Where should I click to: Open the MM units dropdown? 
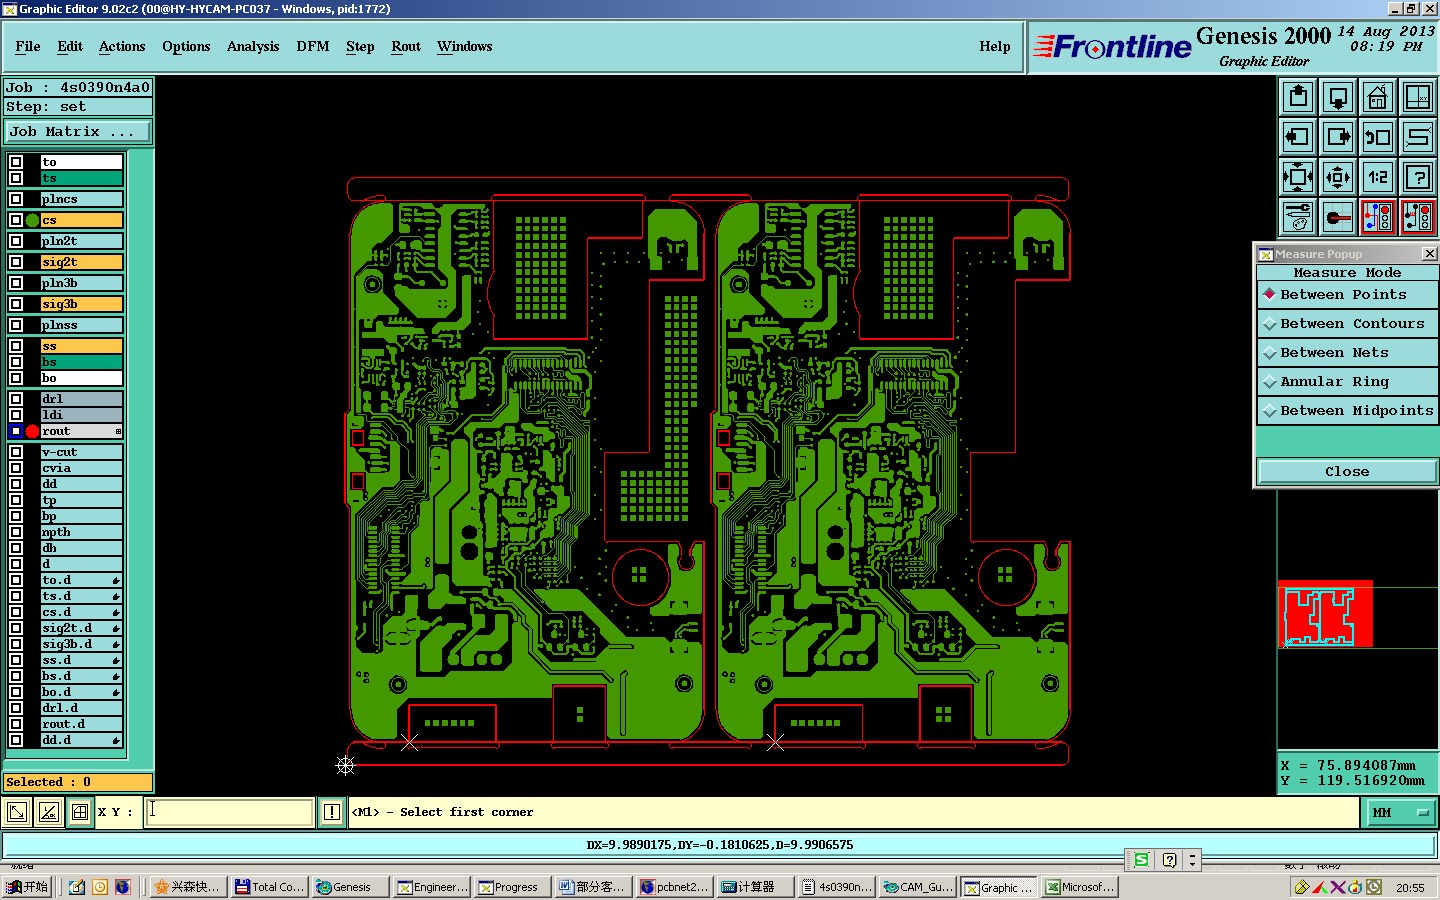(1401, 812)
